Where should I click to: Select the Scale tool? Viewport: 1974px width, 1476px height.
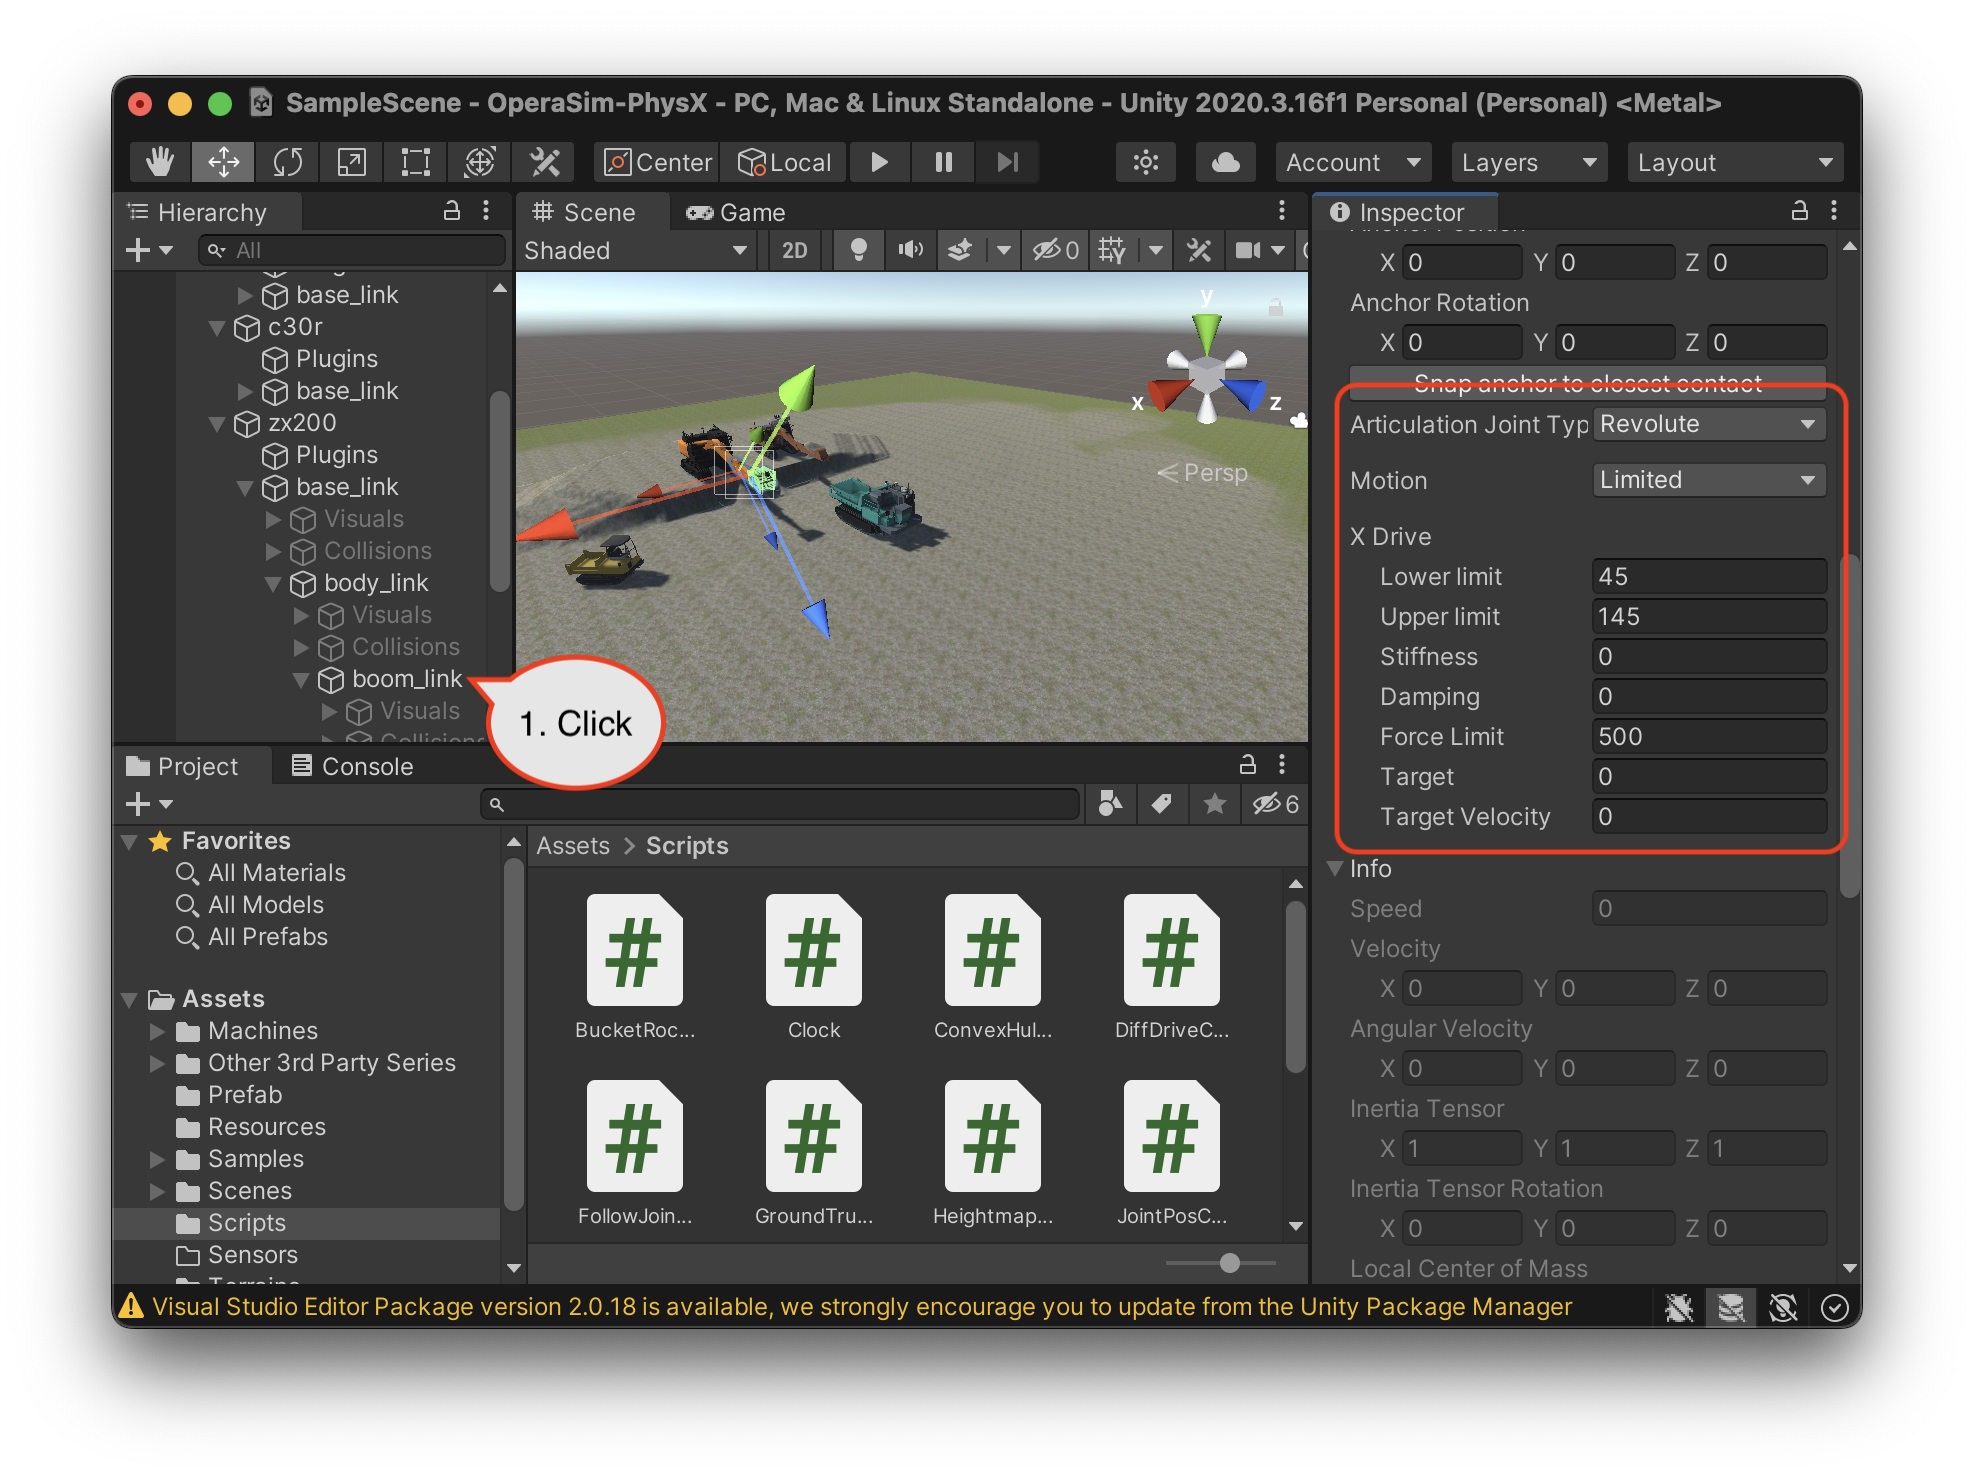point(352,162)
